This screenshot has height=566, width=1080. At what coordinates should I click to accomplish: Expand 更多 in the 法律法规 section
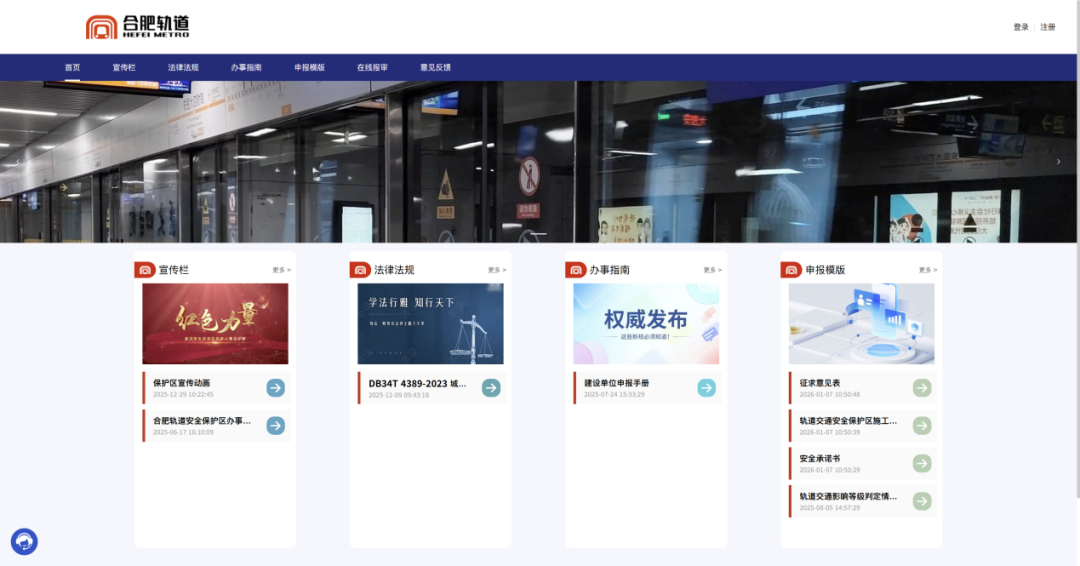(x=497, y=270)
